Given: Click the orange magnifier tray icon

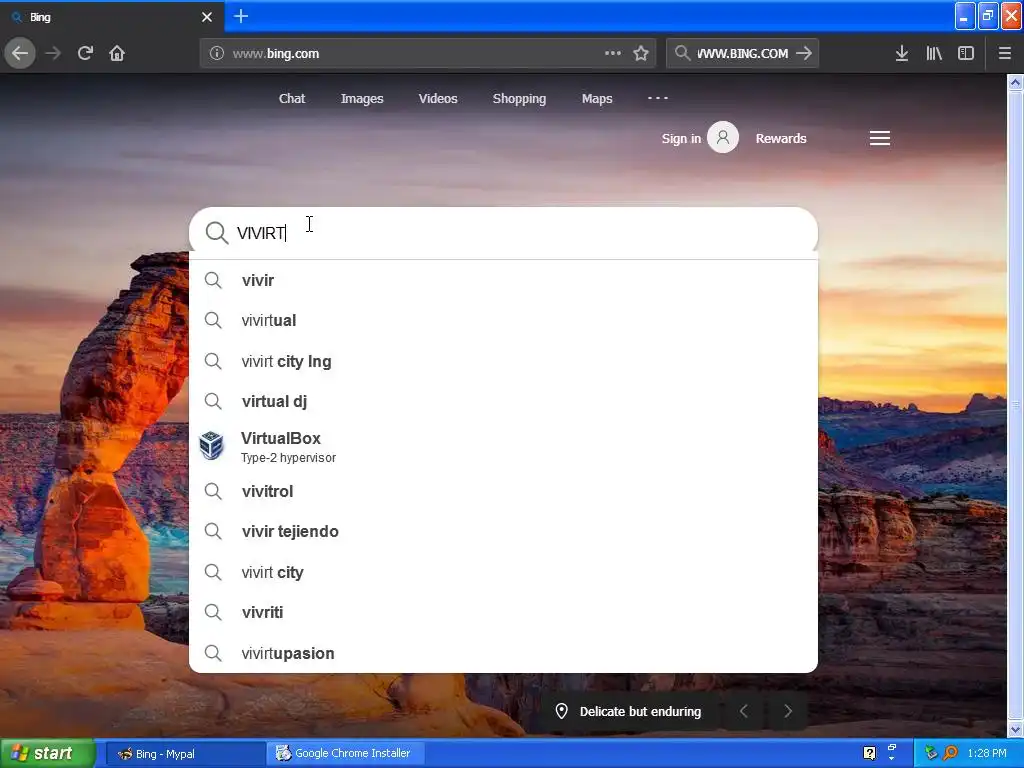Looking at the screenshot, I should [950, 753].
